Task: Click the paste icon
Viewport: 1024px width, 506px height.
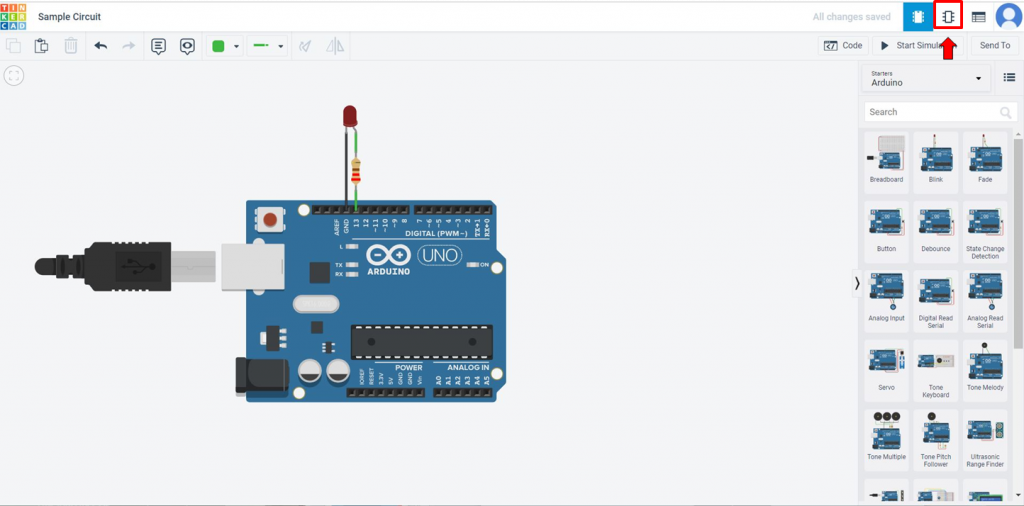Action: [x=41, y=46]
